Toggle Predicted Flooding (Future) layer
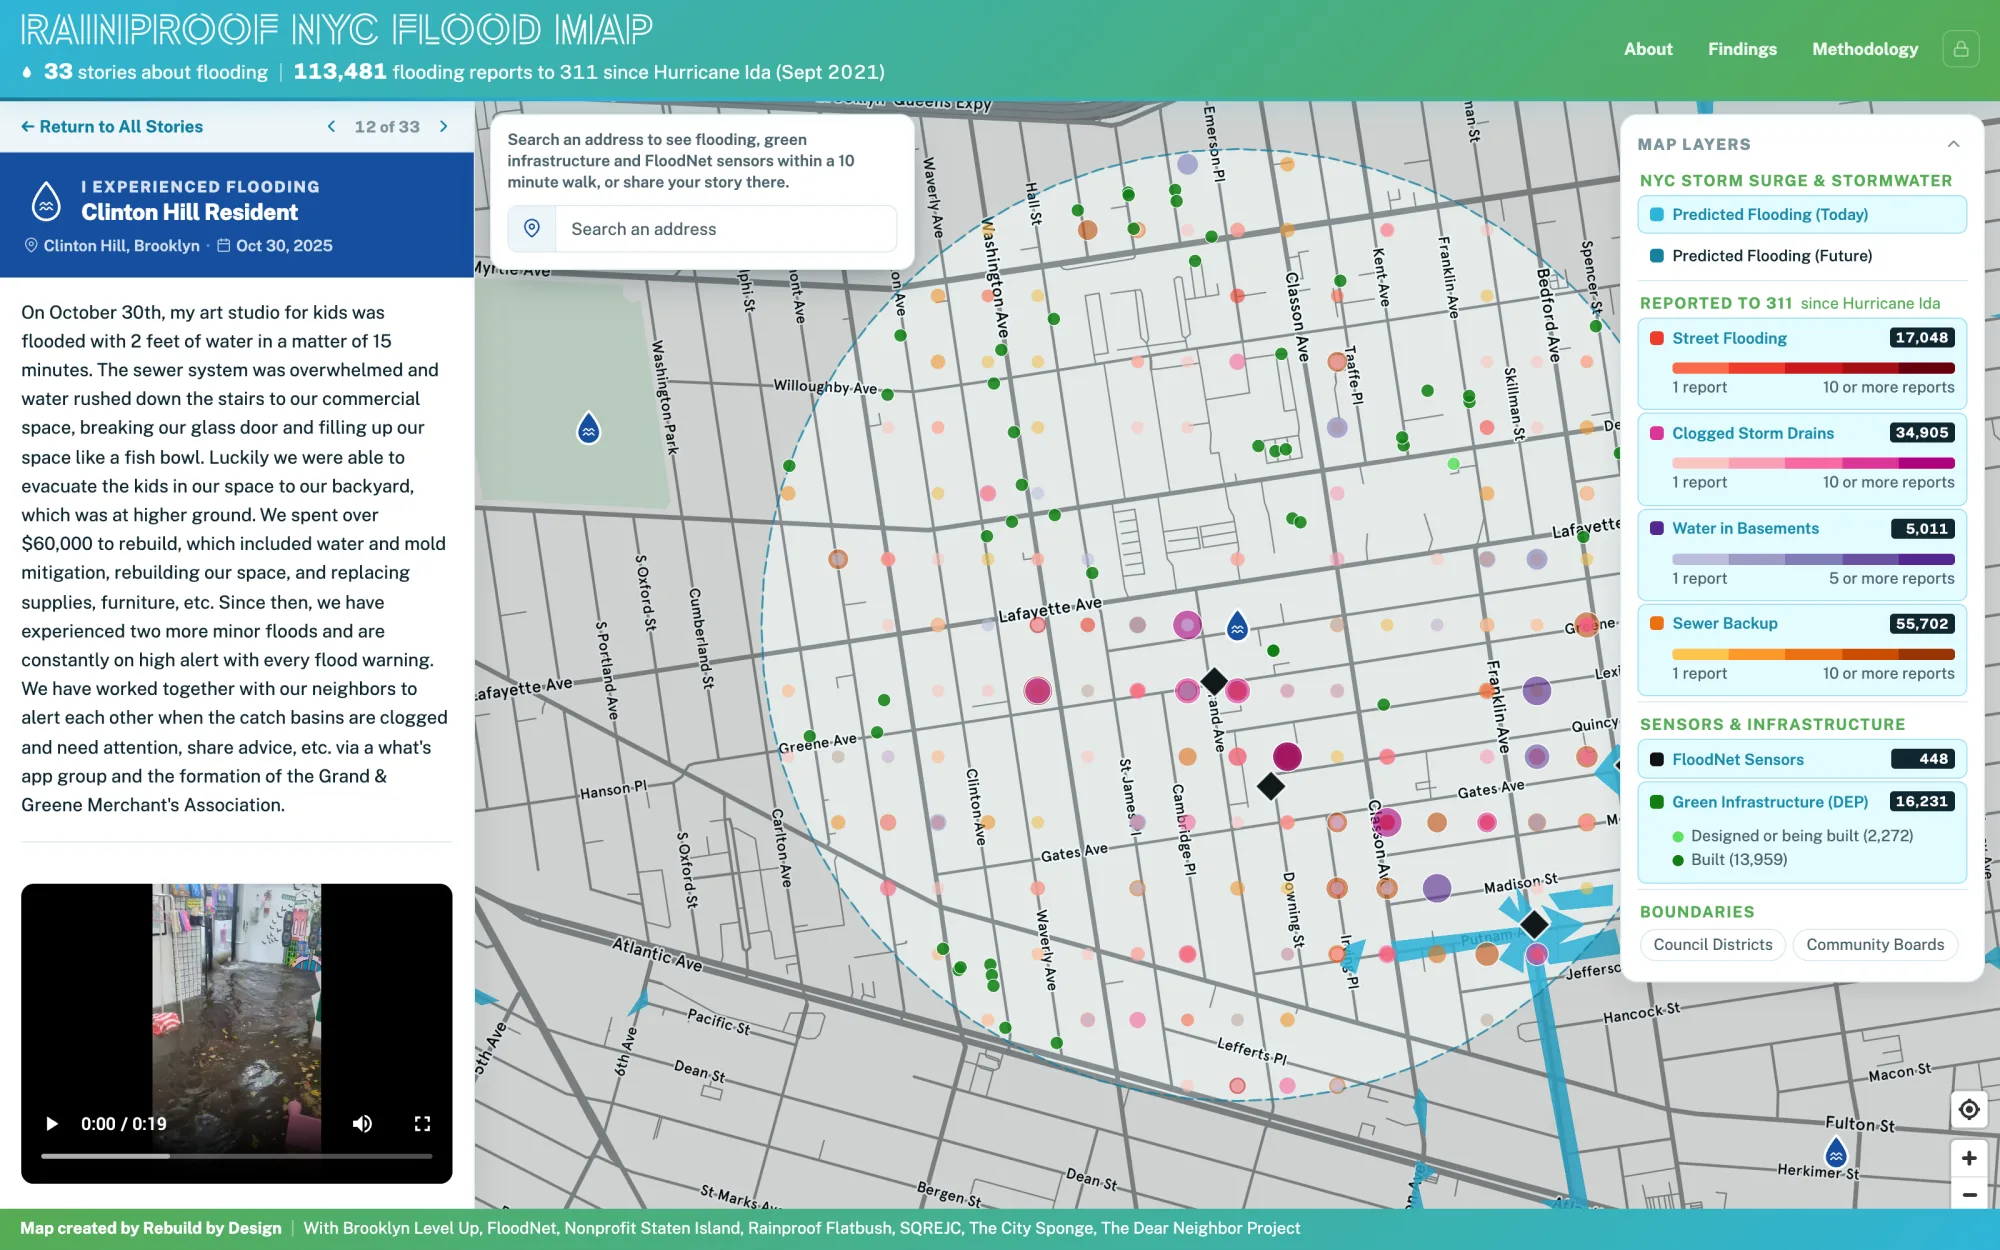Image resolution: width=2000 pixels, height=1250 pixels. (1802, 256)
